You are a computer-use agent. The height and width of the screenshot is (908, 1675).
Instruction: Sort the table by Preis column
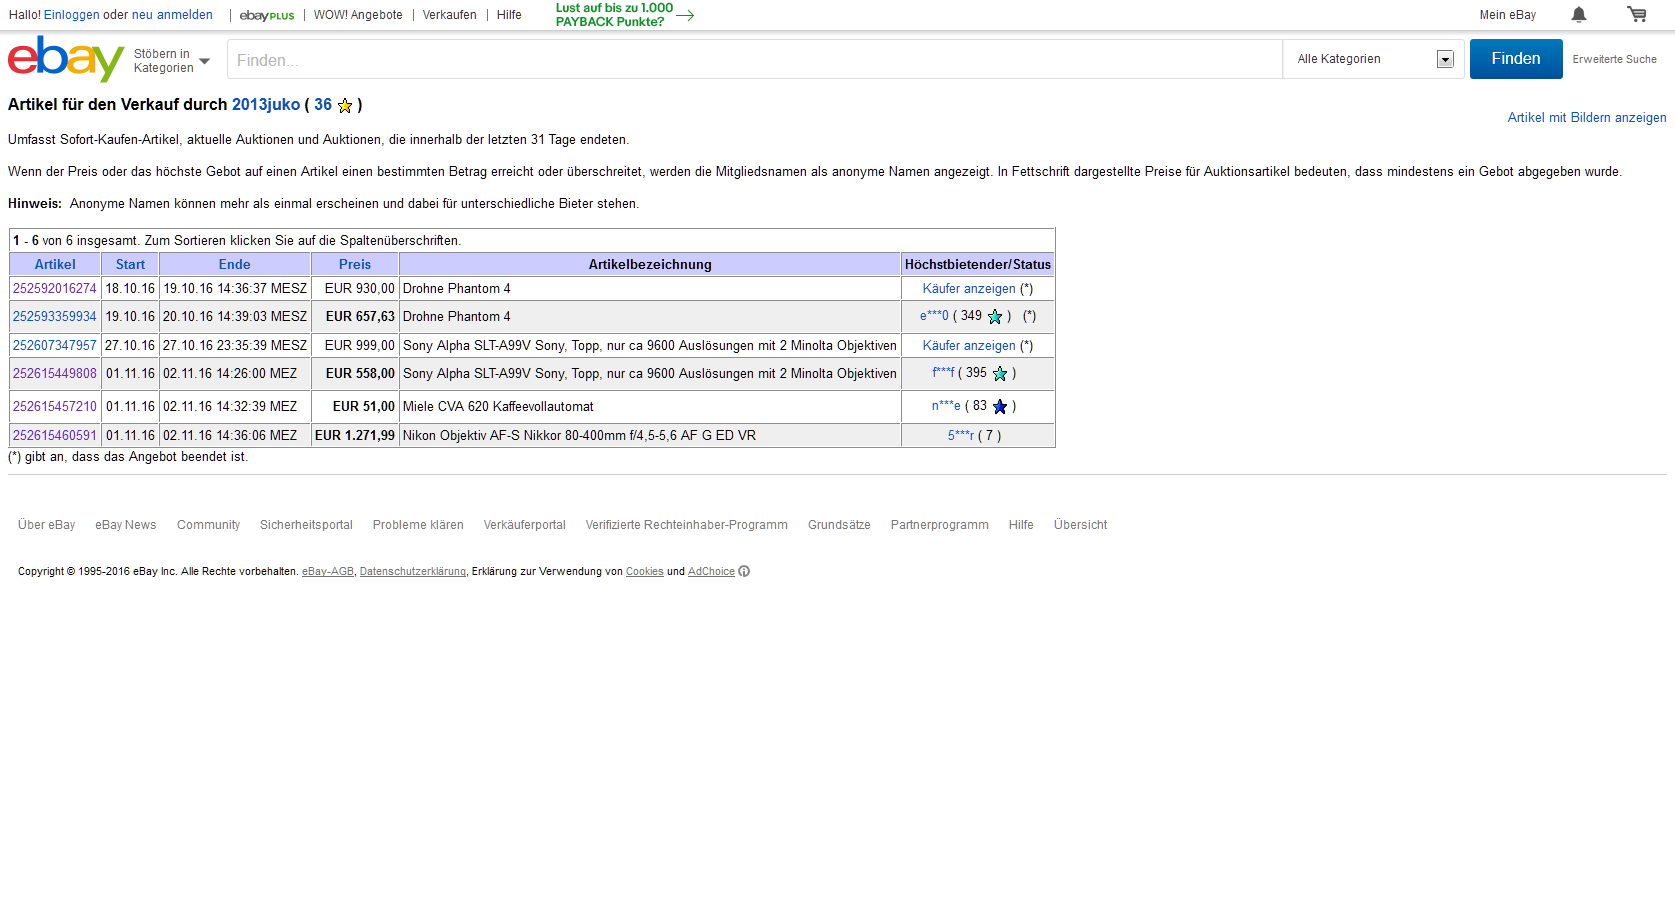[x=354, y=265]
